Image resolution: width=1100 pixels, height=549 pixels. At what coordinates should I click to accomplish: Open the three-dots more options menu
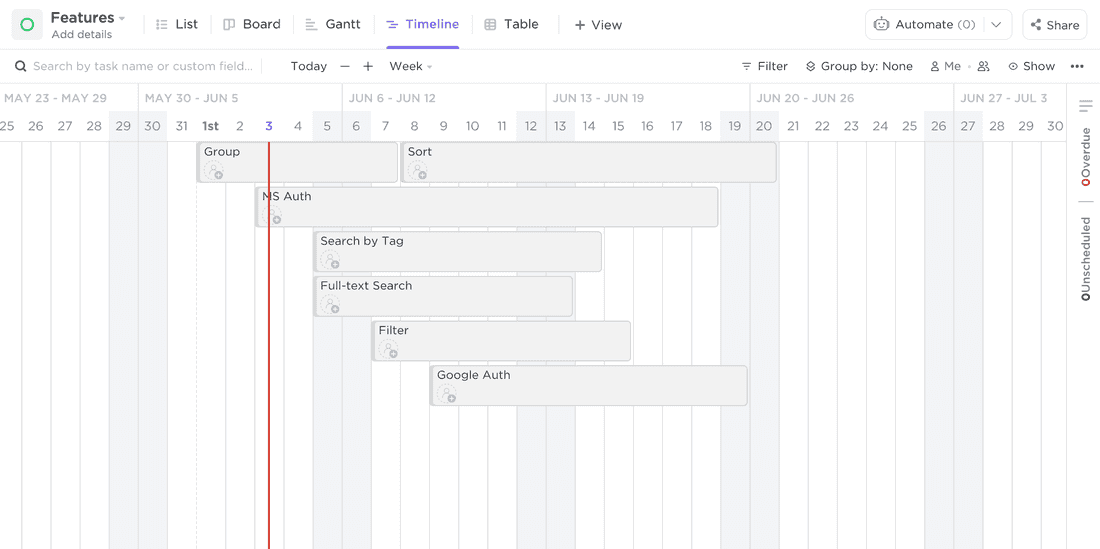pyautogui.click(x=1077, y=66)
